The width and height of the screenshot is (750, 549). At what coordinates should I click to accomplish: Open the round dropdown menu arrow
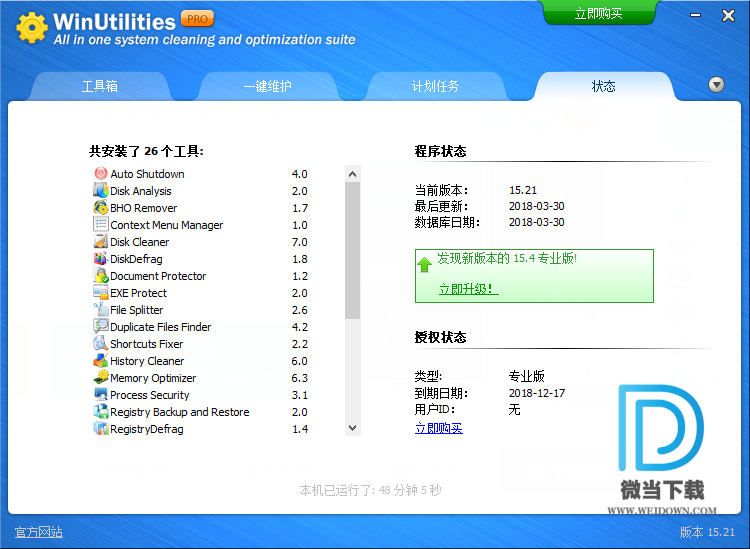click(716, 85)
